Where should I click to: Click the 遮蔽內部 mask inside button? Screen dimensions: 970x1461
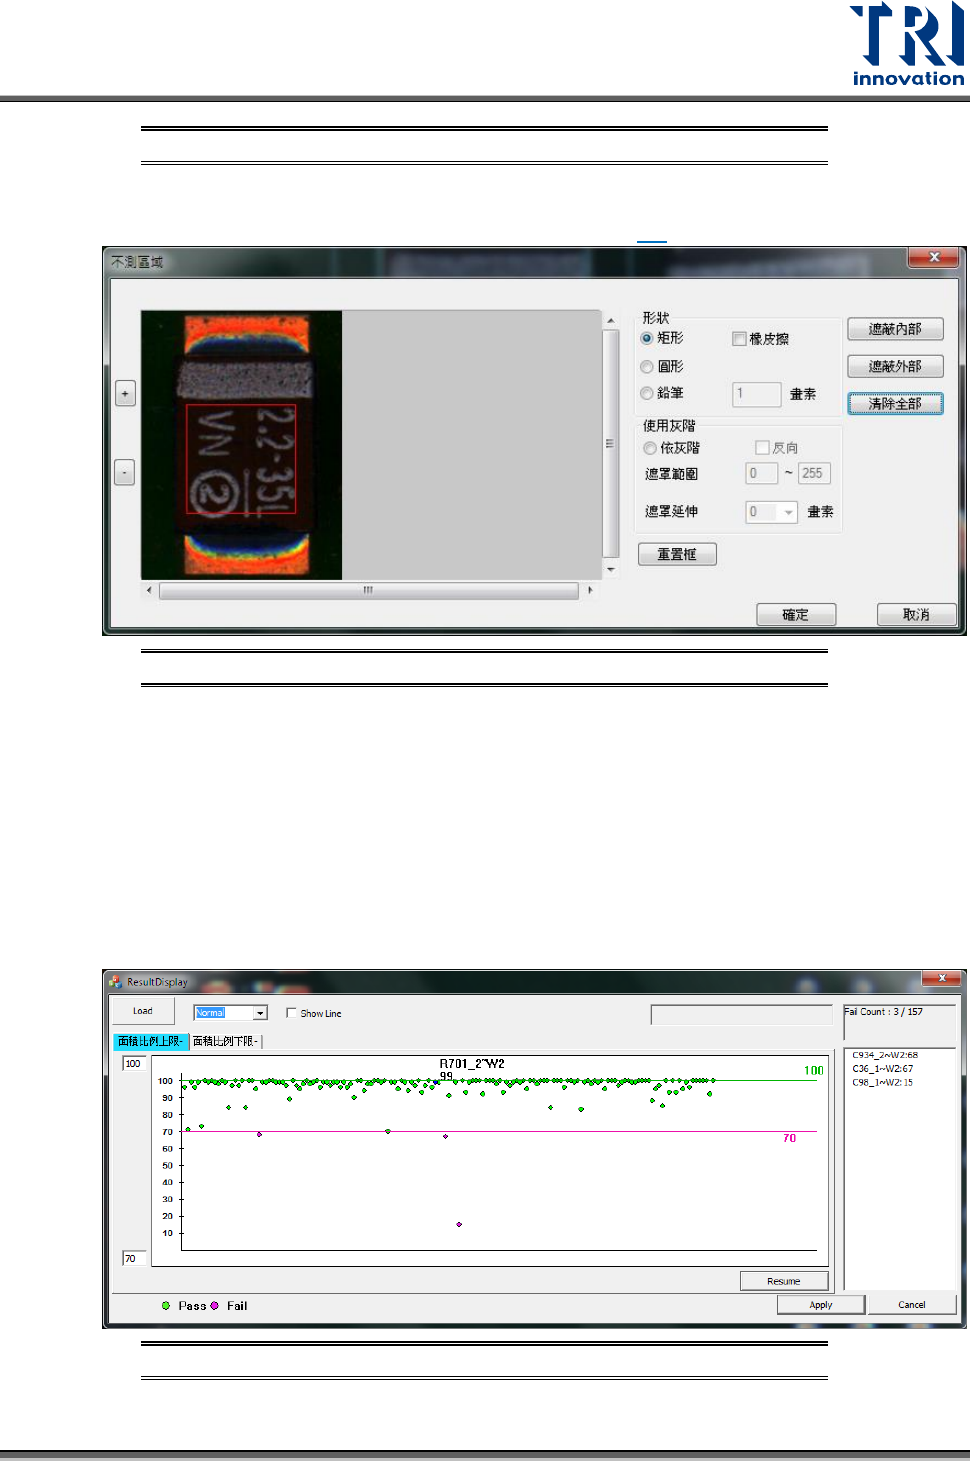895,329
